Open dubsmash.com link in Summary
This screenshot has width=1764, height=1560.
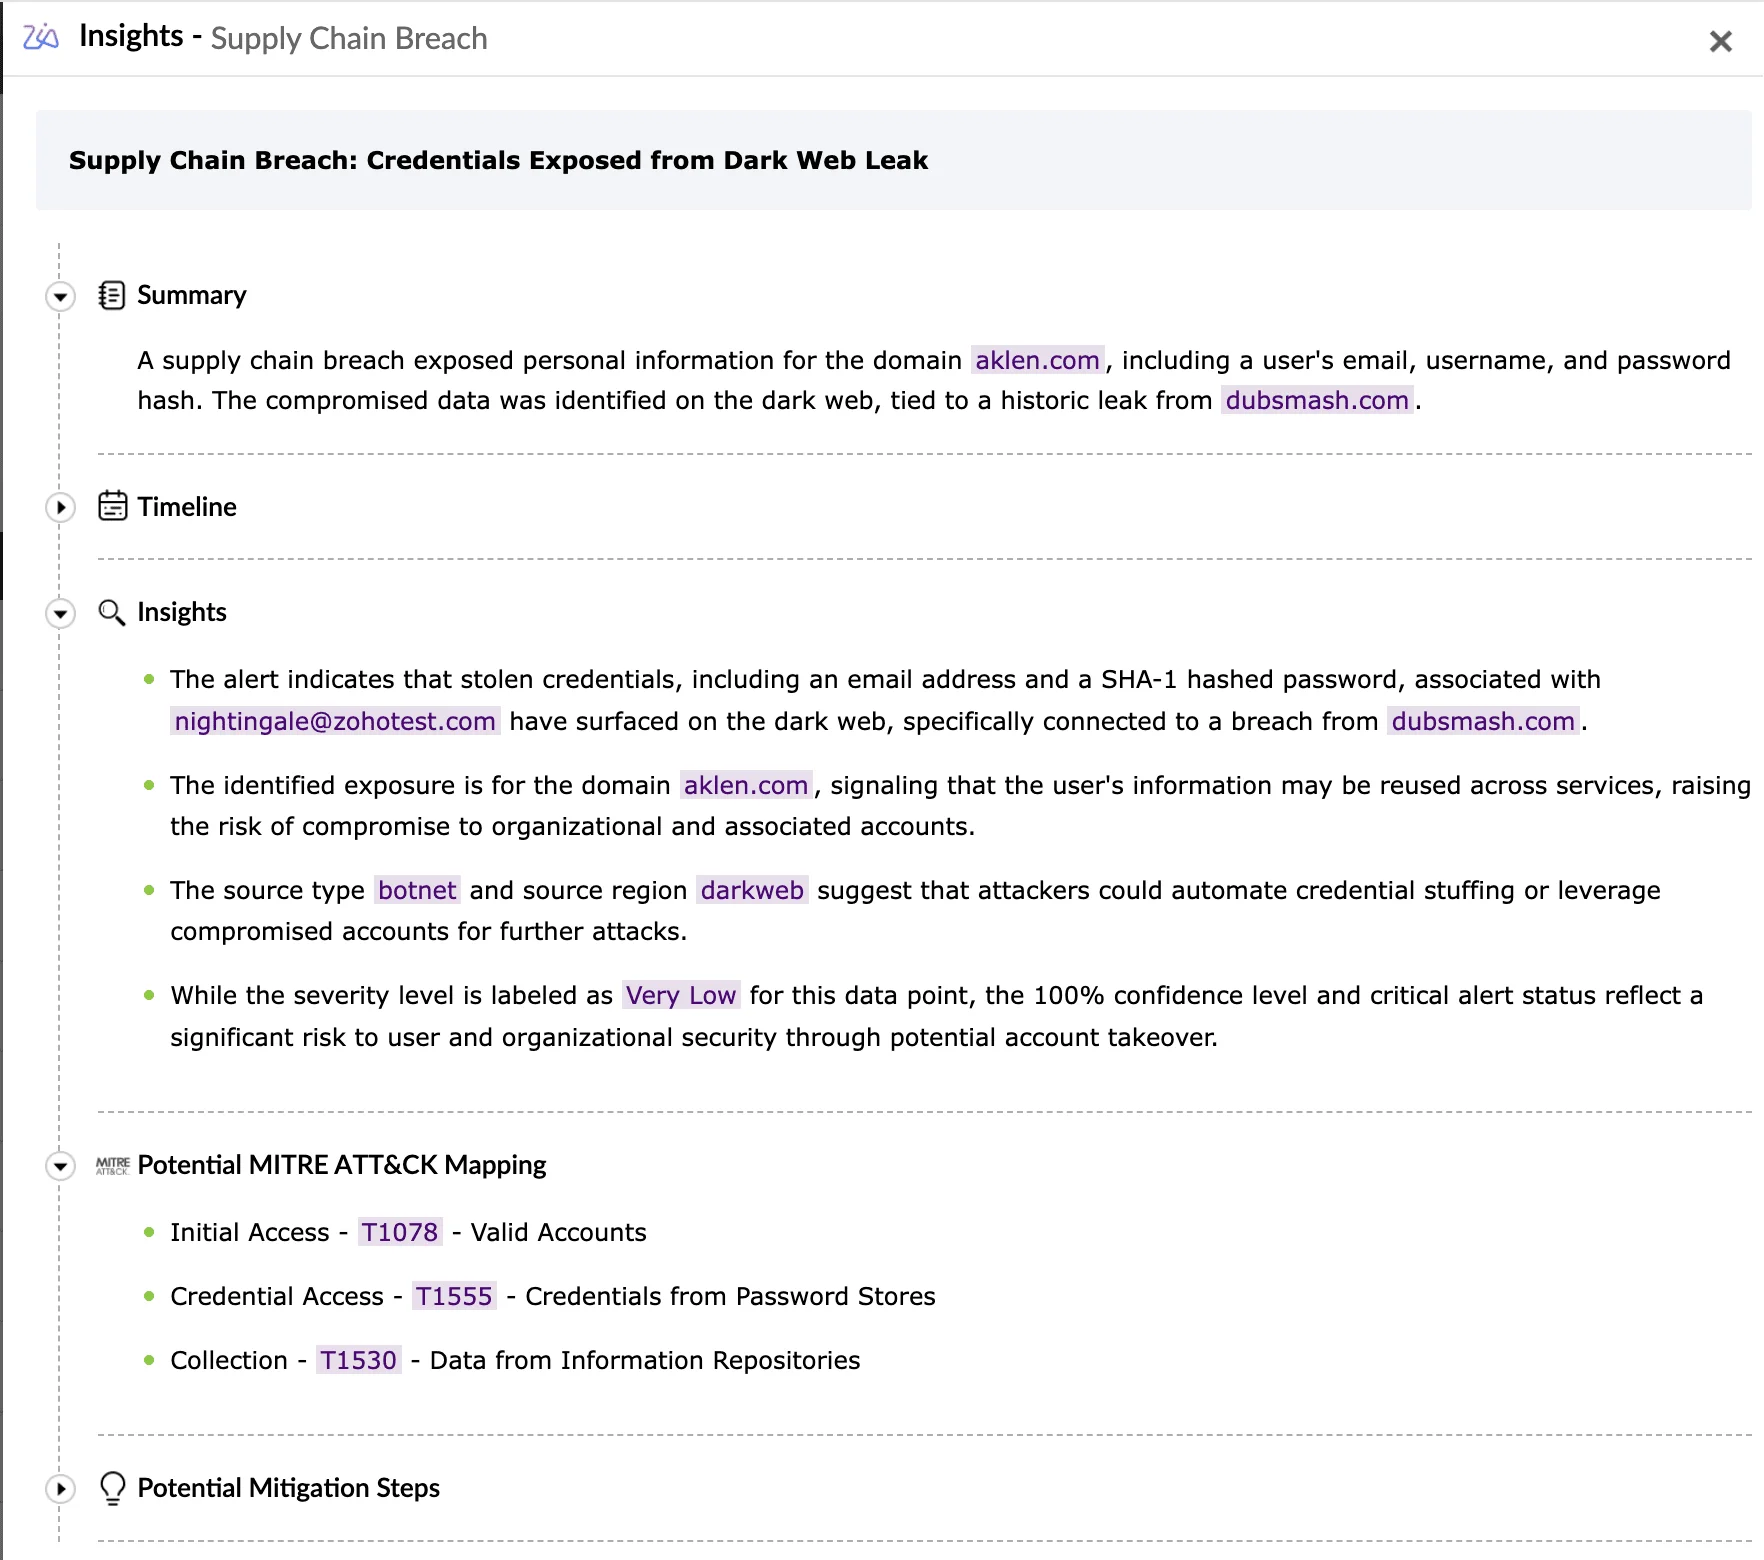click(1317, 400)
